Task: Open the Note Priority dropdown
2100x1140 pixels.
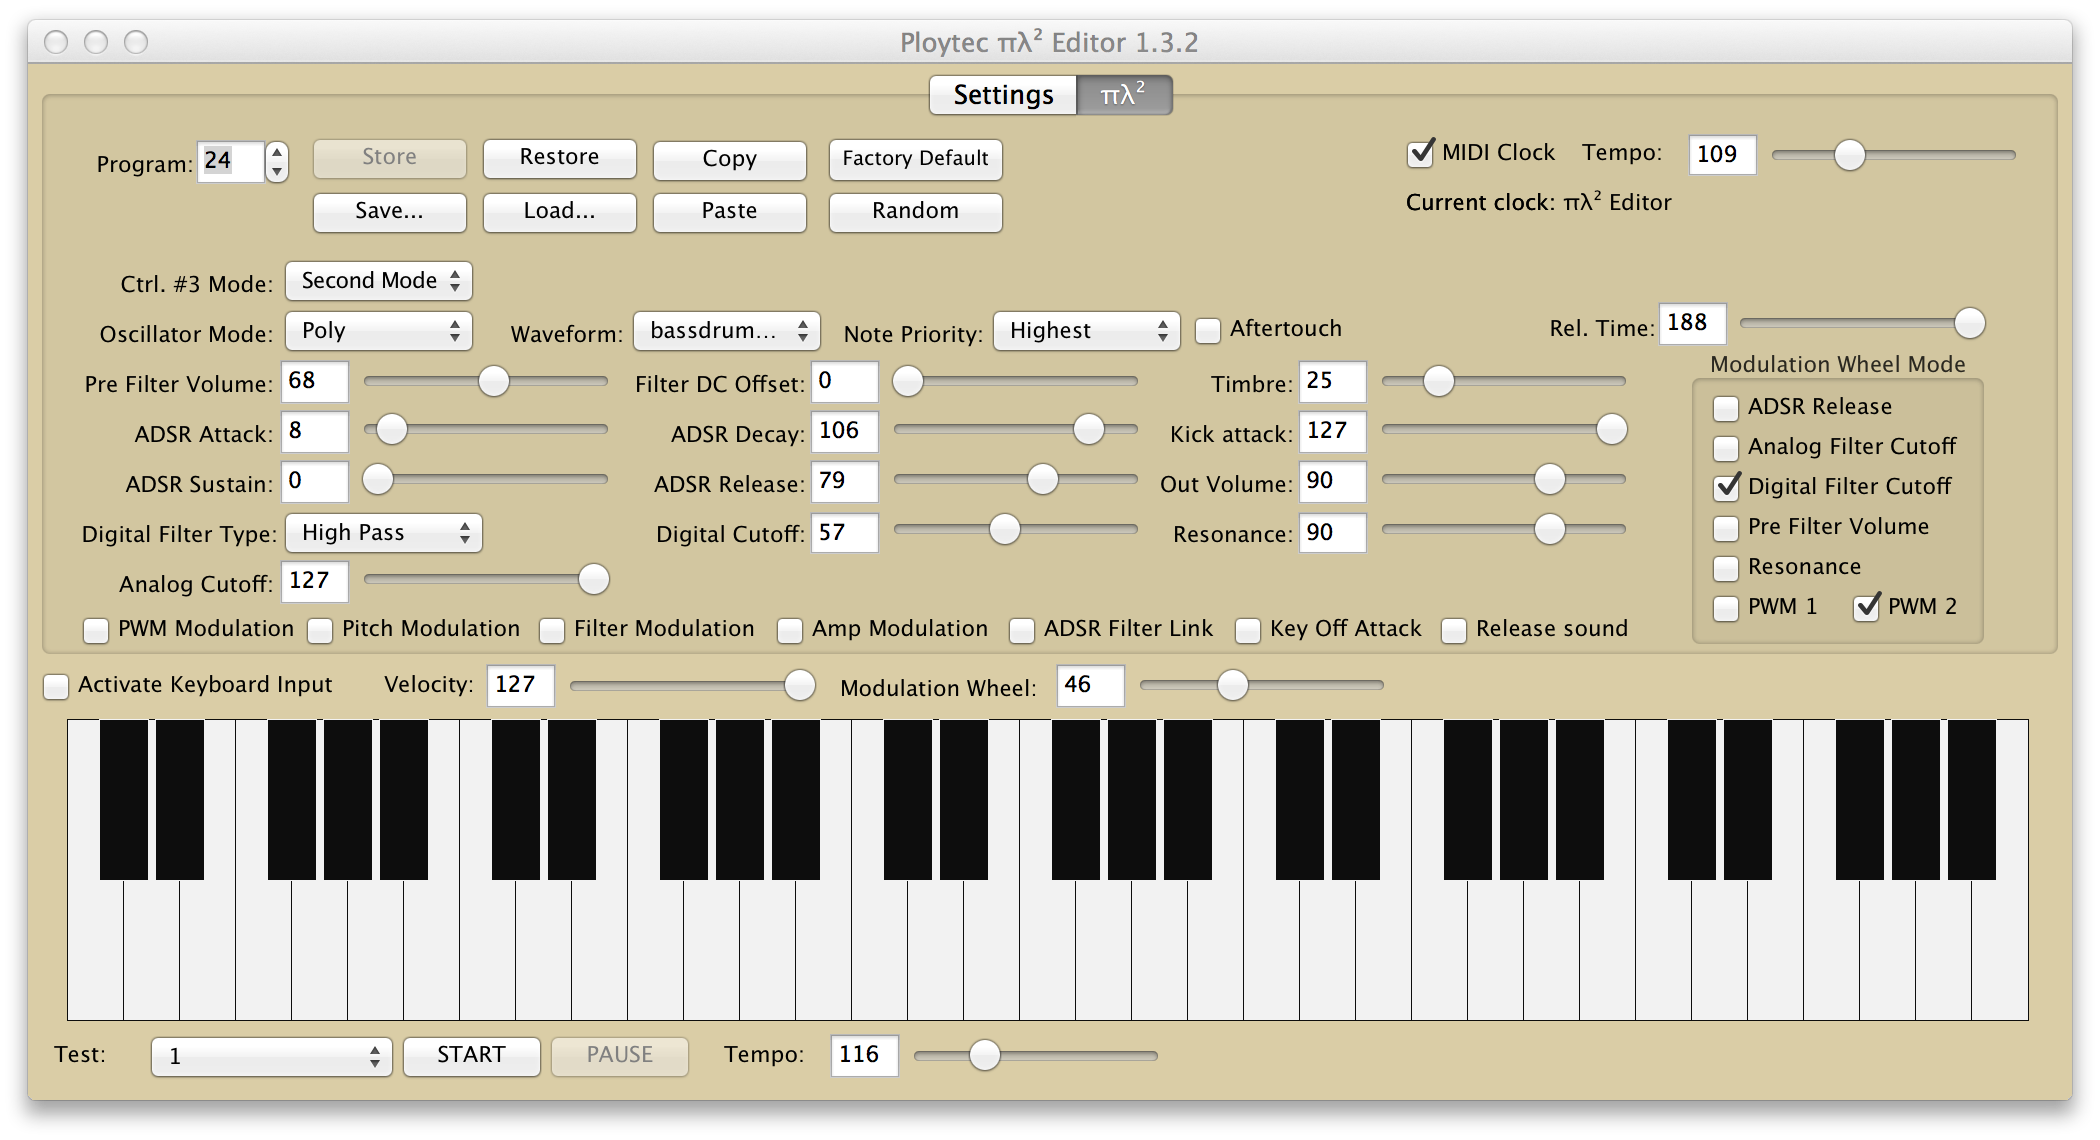Action: point(1086,331)
